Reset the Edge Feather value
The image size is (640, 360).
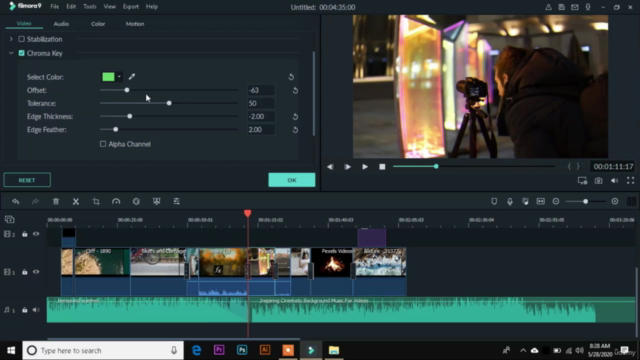coord(295,130)
